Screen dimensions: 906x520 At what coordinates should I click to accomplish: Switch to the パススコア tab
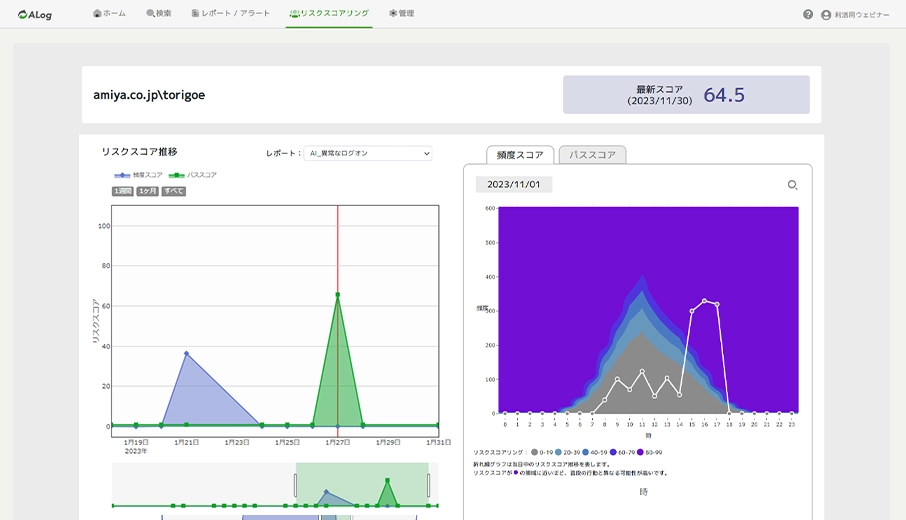(x=592, y=155)
